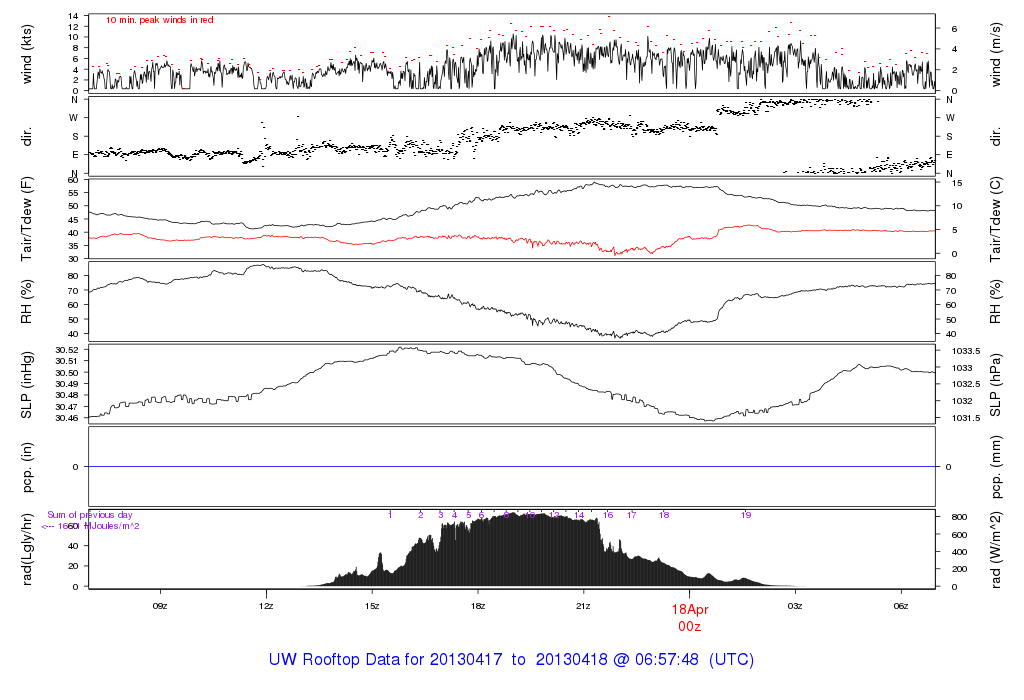This screenshot has height=700, width=1024.
Task: Select the 'pcp. (in)' axis label
Action: click(x=28, y=466)
